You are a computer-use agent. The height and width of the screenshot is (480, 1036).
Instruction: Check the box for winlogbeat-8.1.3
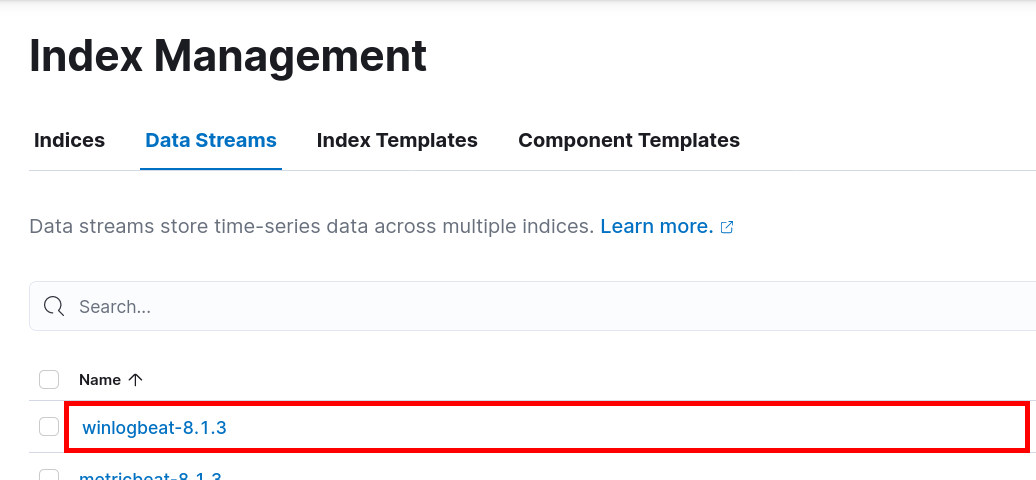point(49,427)
